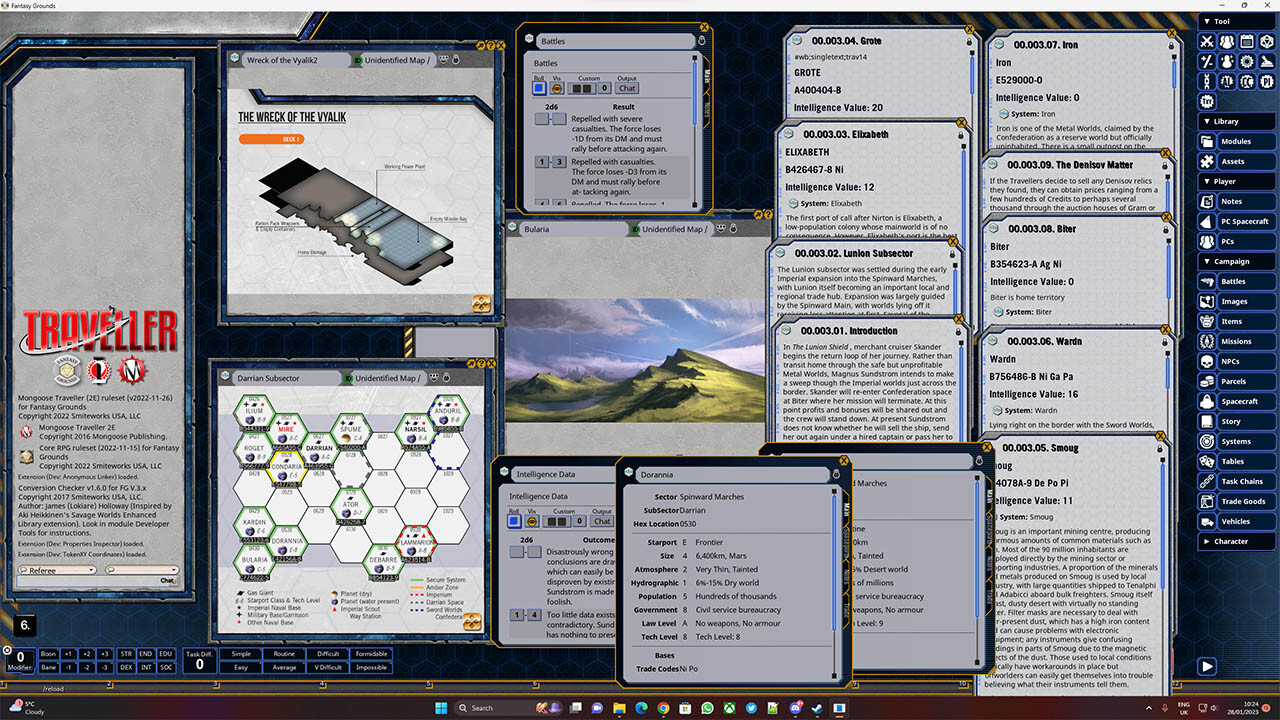The width and height of the screenshot is (1280, 720).
Task: Select the Main tab on Battles window
Action: (x=708, y=77)
